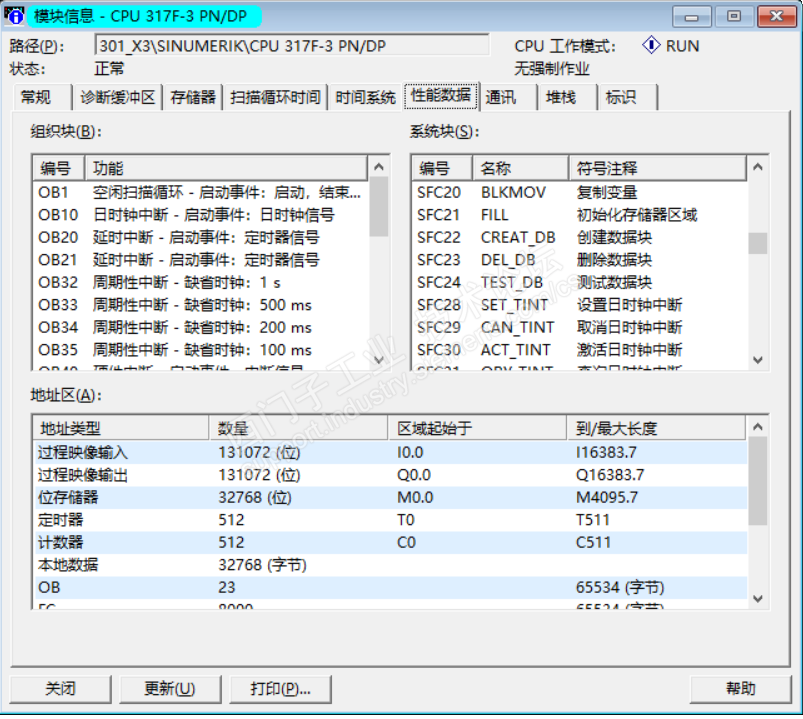Select the OB34 row with 200 ms

tap(201, 328)
